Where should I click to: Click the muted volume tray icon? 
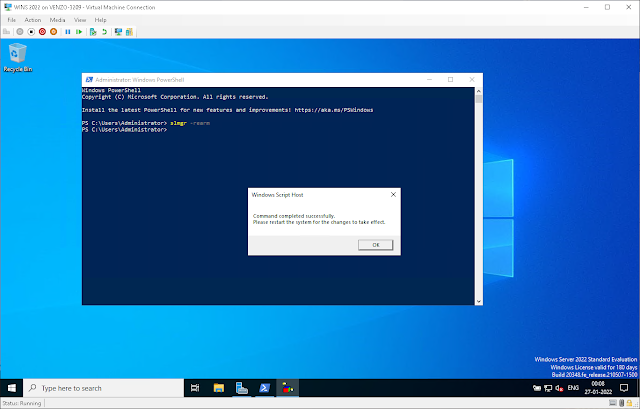559,388
